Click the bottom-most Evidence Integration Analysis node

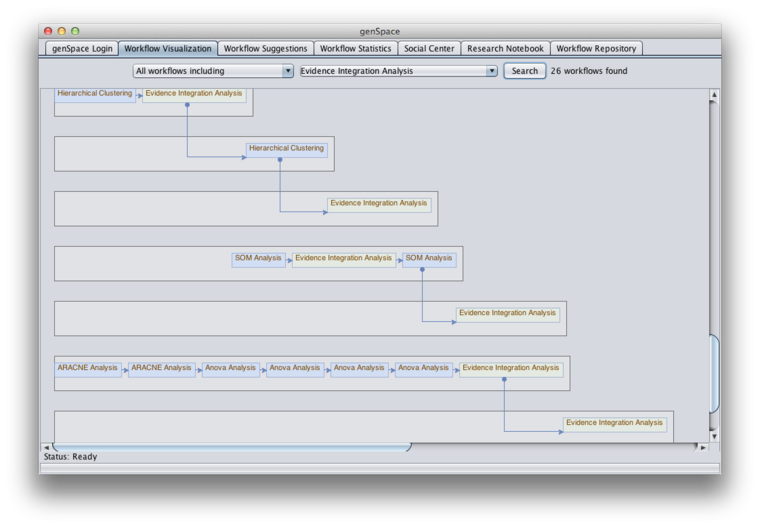pyautogui.click(x=614, y=423)
